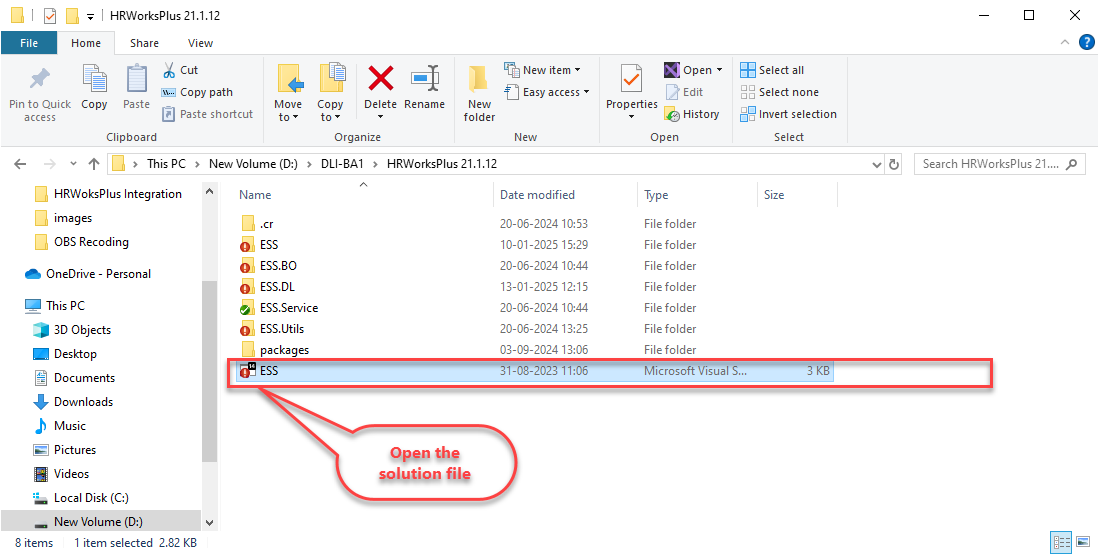
Task: Expand the New item dropdown
Action: pos(552,70)
